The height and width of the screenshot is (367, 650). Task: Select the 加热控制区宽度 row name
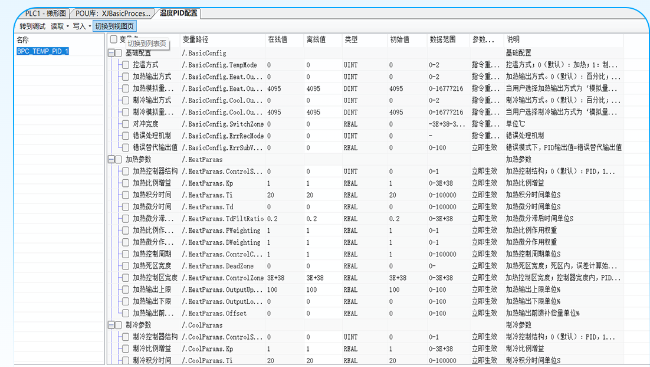coord(155,278)
